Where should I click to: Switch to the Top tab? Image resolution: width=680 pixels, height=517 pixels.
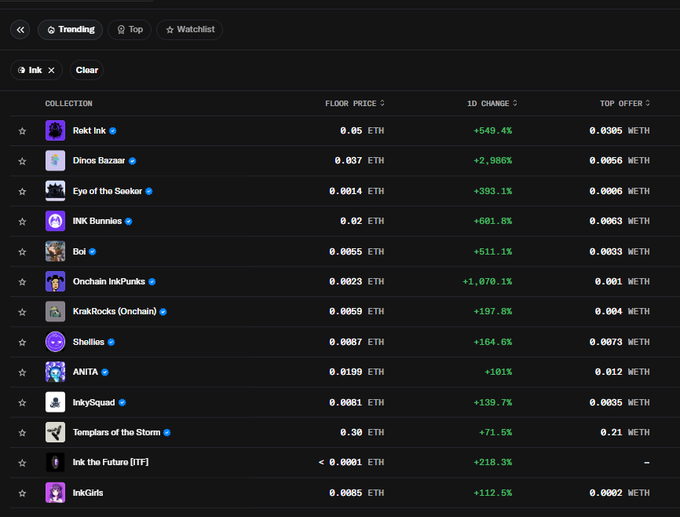(x=130, y=29)
